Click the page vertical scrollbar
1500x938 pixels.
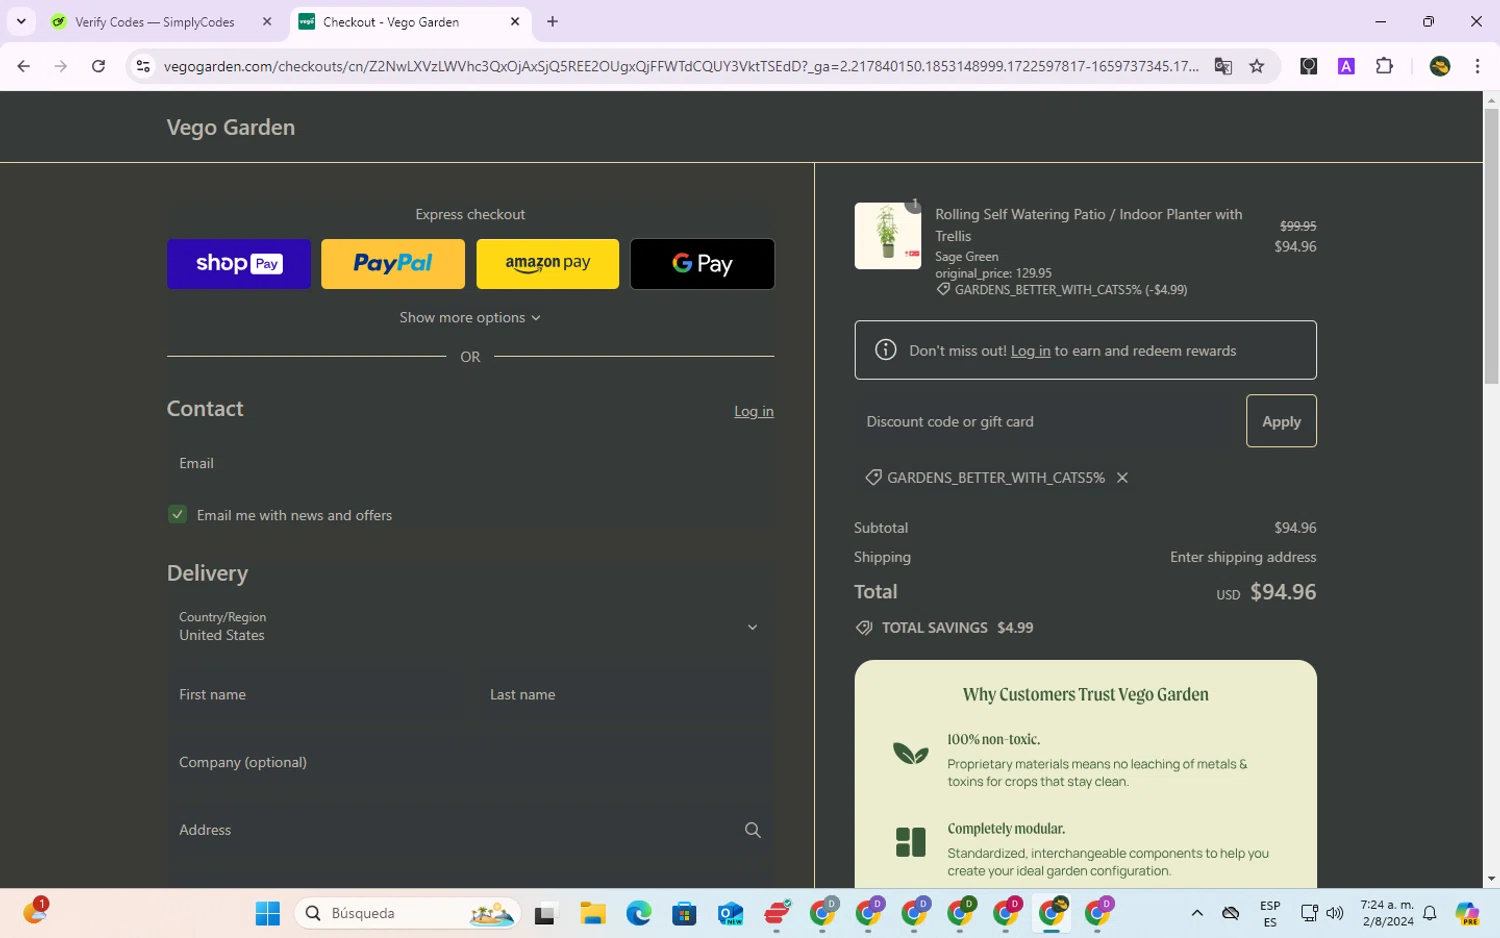tap(1491, 245)
